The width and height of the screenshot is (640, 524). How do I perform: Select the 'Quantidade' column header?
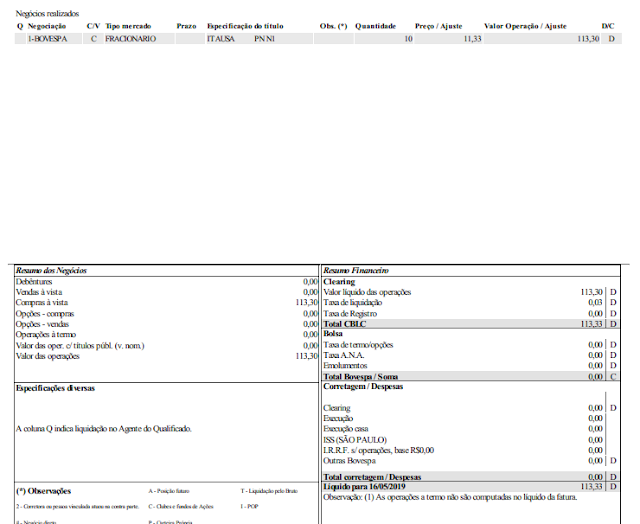(x=375, y=26)
